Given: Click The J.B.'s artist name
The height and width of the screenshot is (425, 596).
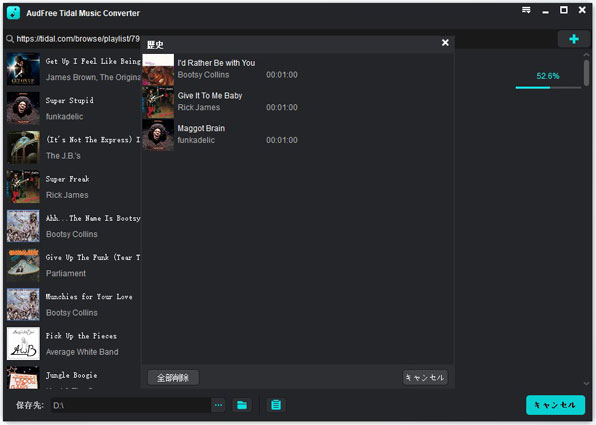Looking at the screenshot, I should (63, 156).
